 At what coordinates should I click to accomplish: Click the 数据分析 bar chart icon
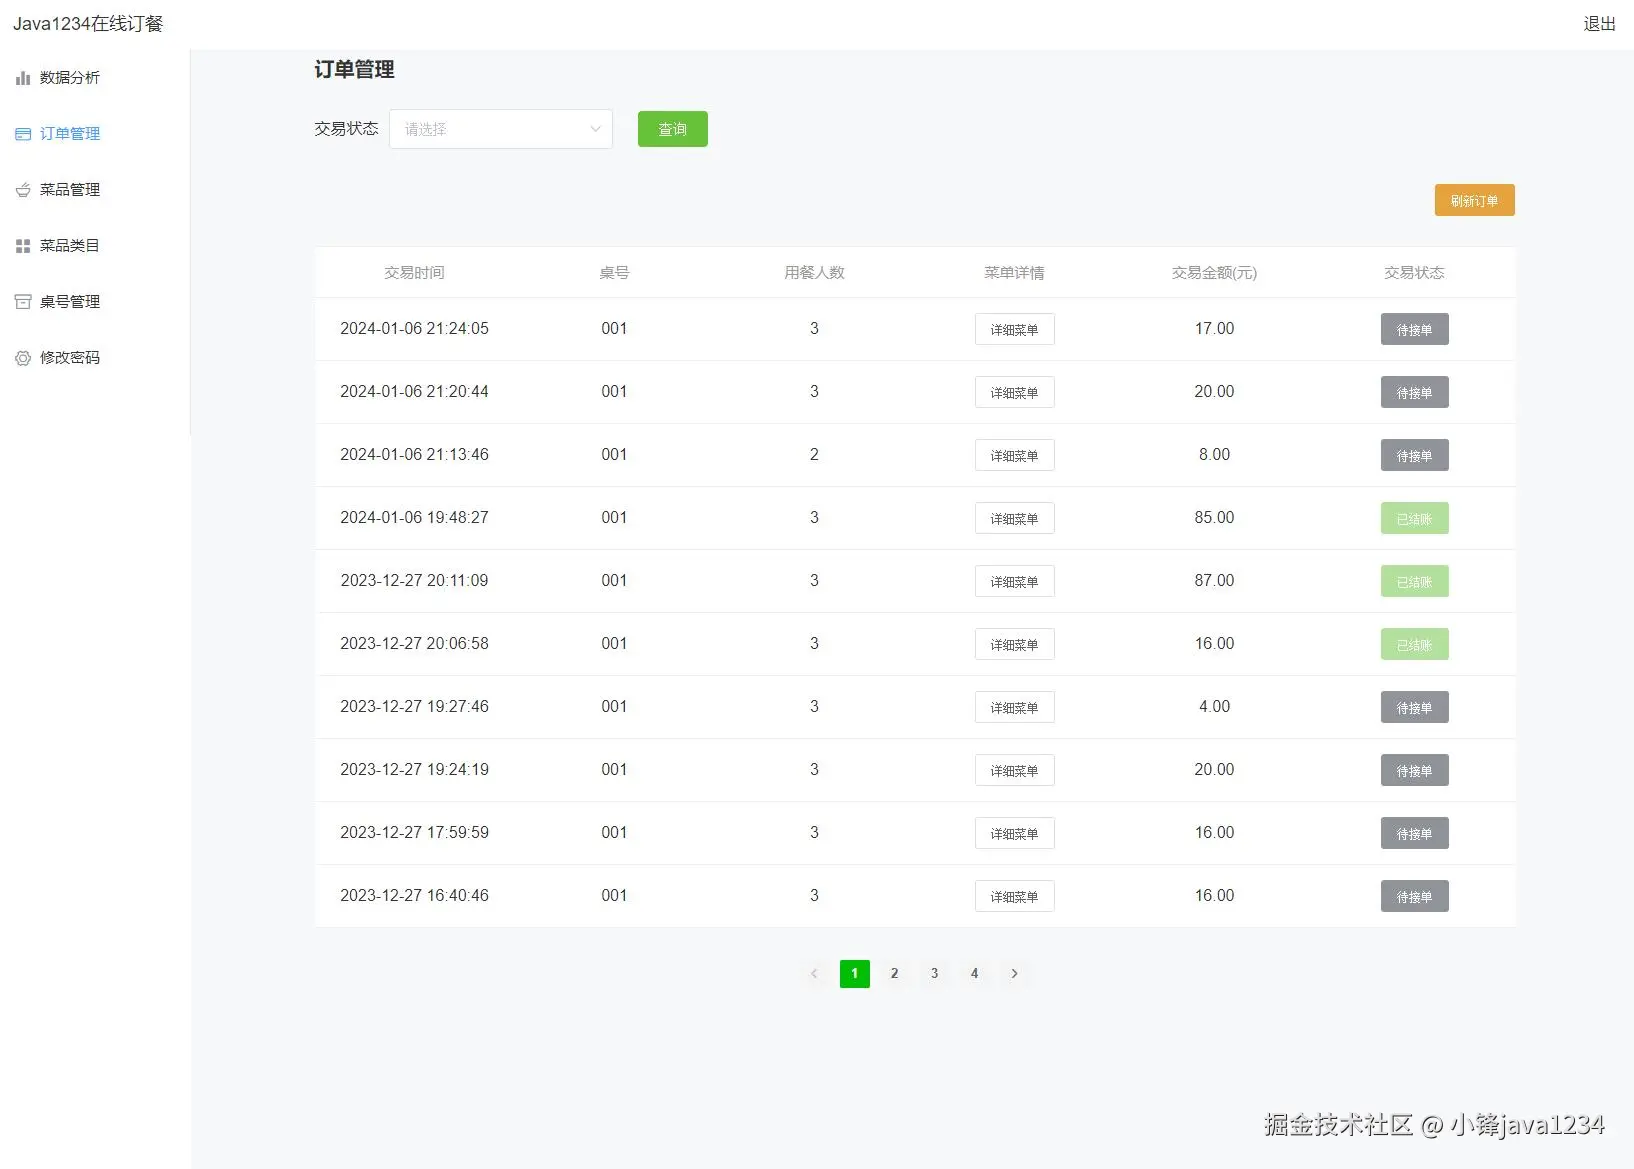(x=23, y=78)
